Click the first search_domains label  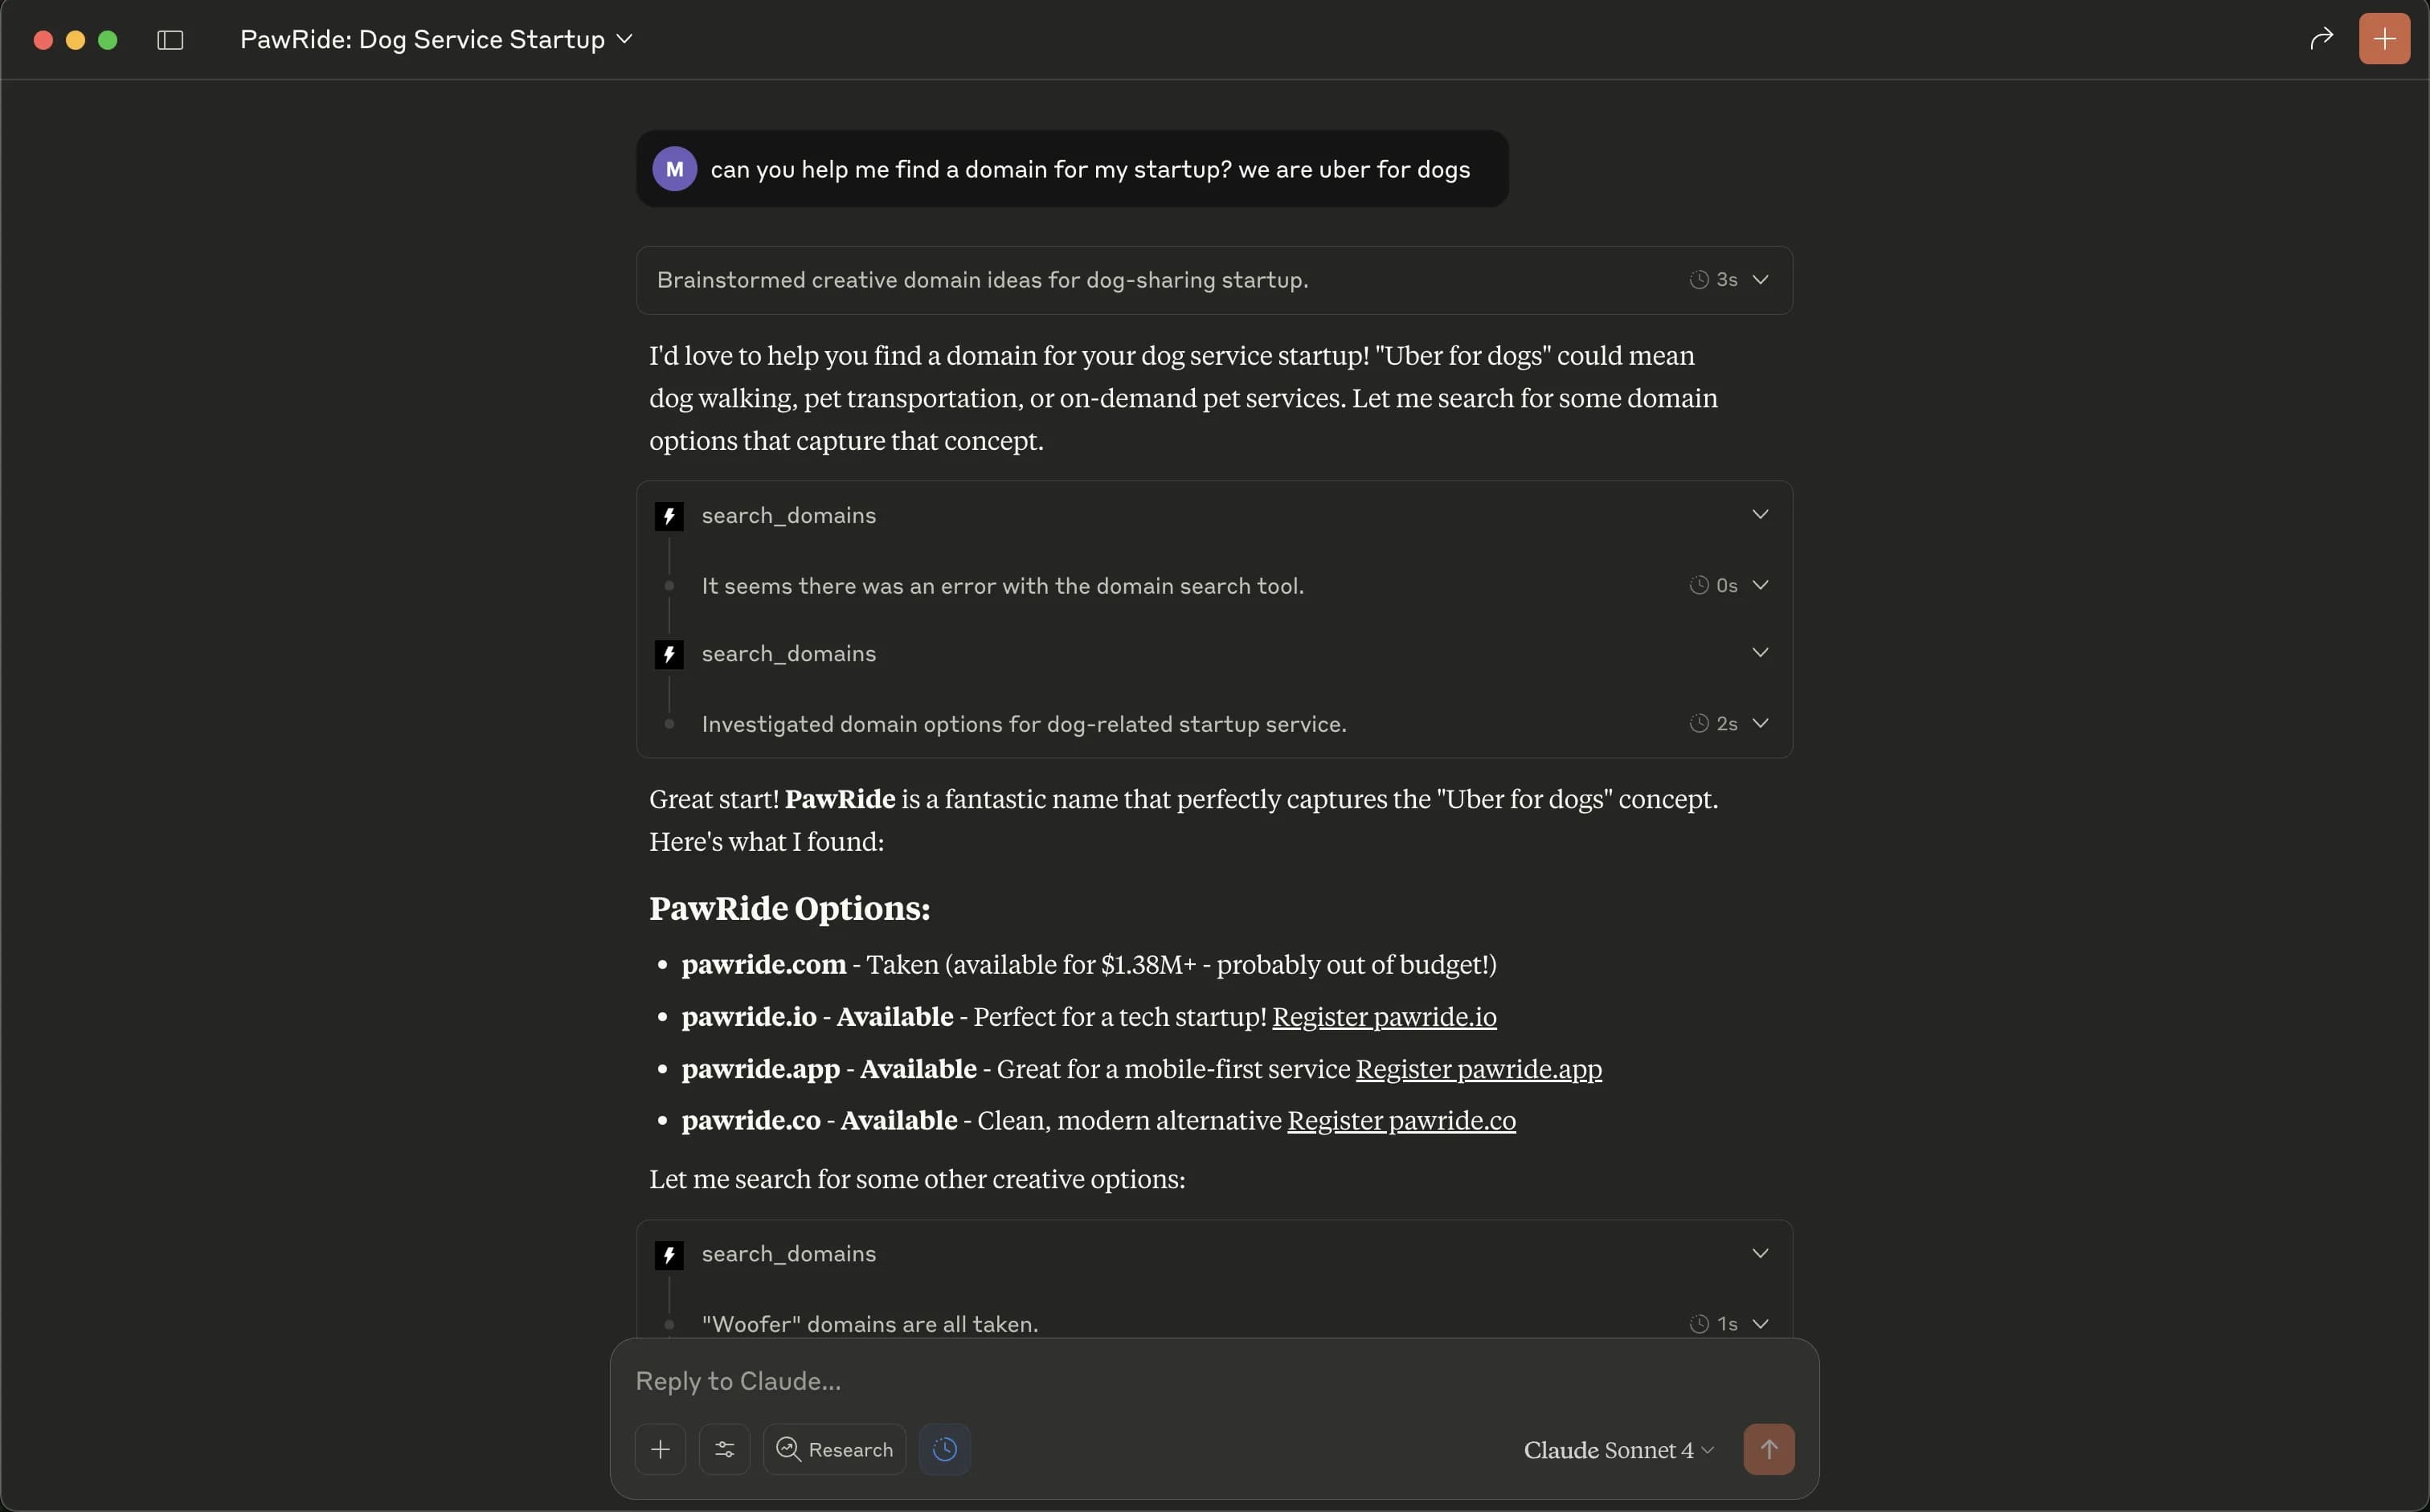(x=788, y=516)
